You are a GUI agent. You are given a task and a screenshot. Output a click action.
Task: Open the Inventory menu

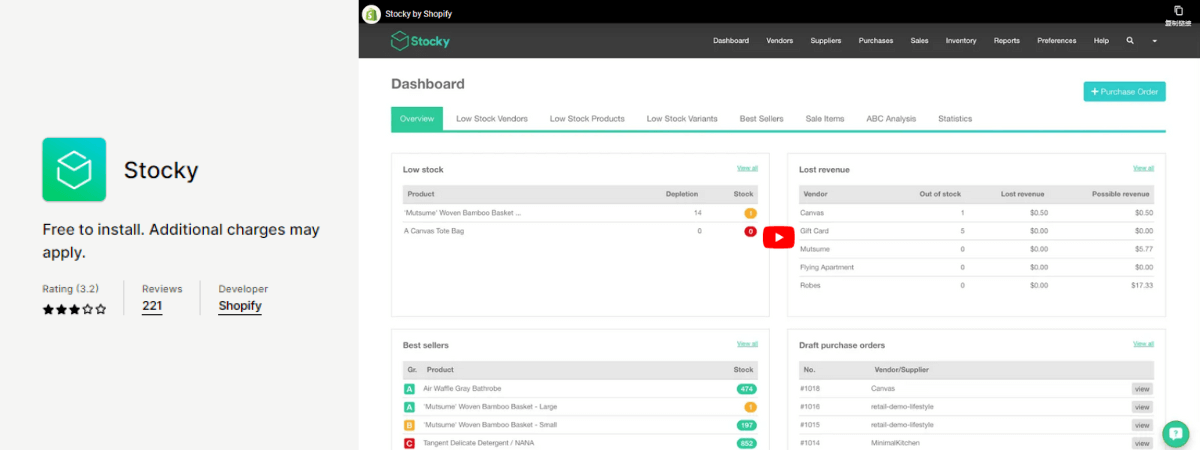(x=961, y=41)
